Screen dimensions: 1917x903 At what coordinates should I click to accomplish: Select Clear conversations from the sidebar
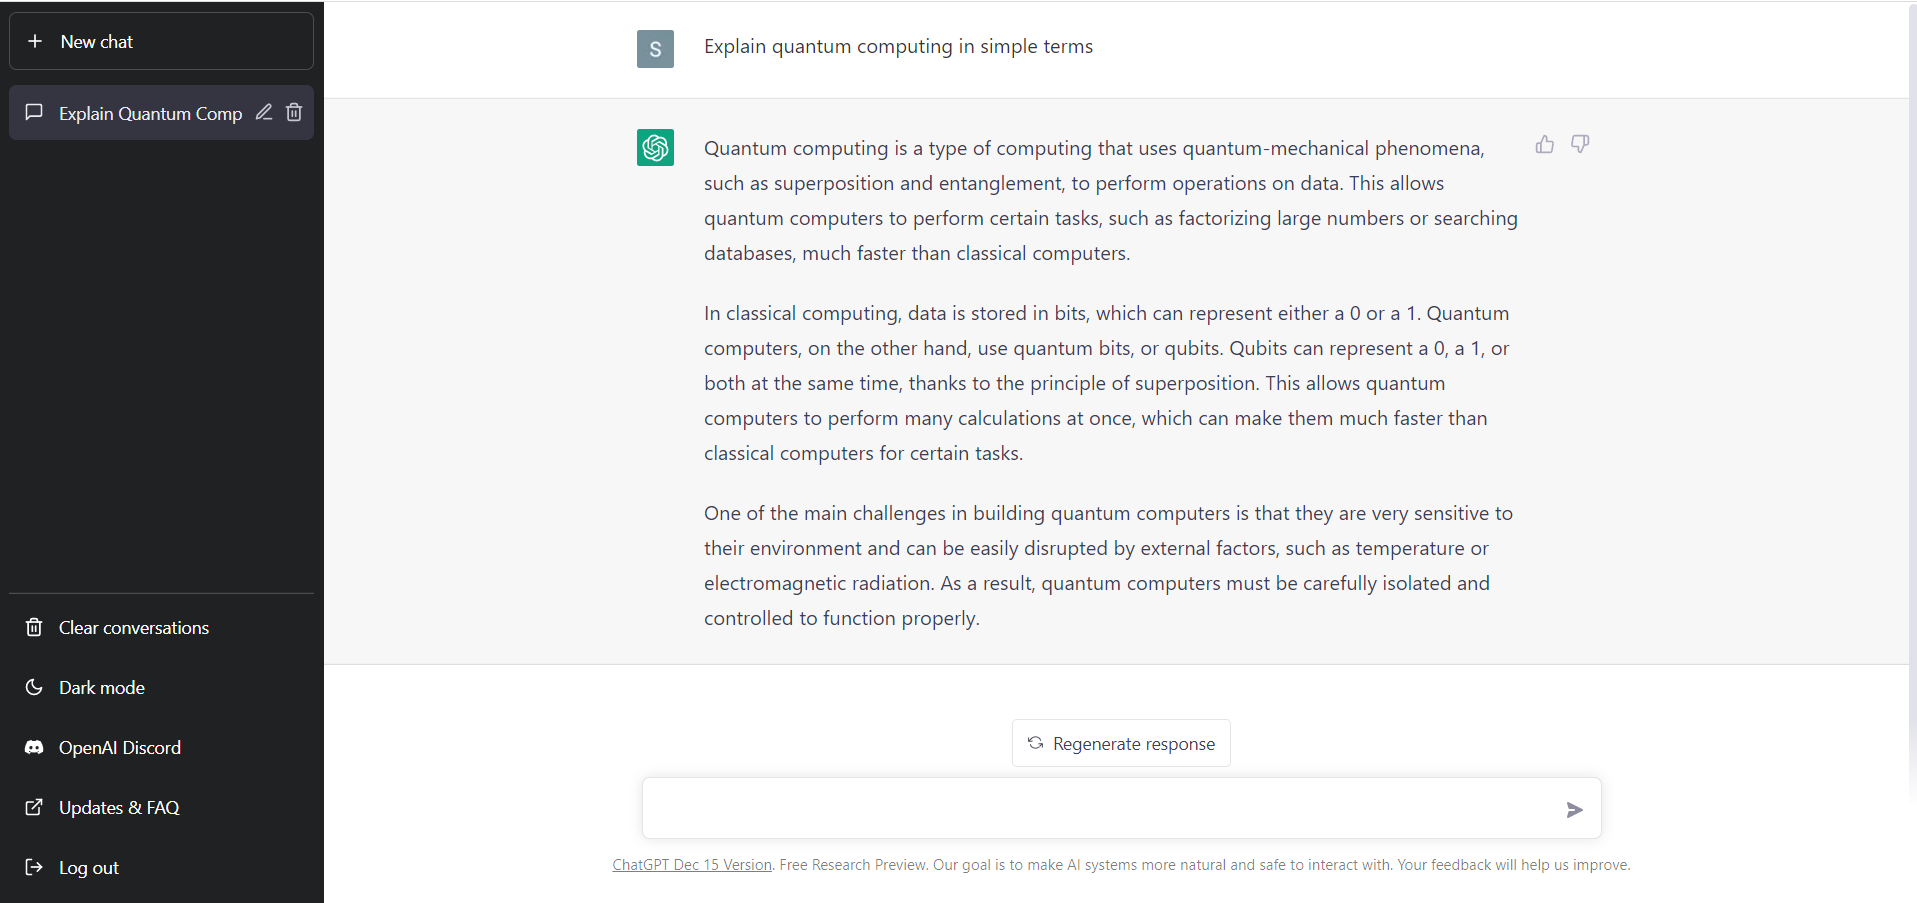point(133,627)
